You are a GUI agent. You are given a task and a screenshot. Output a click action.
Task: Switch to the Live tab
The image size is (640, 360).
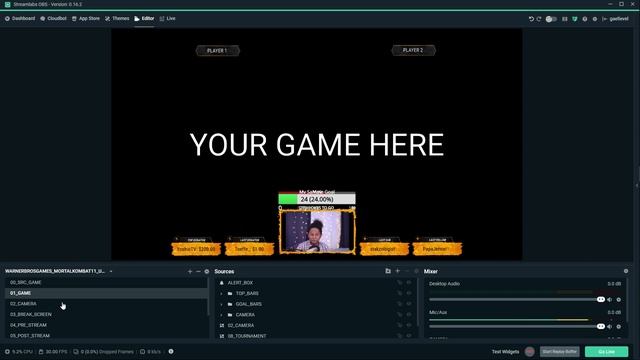(x=167, y=18)
